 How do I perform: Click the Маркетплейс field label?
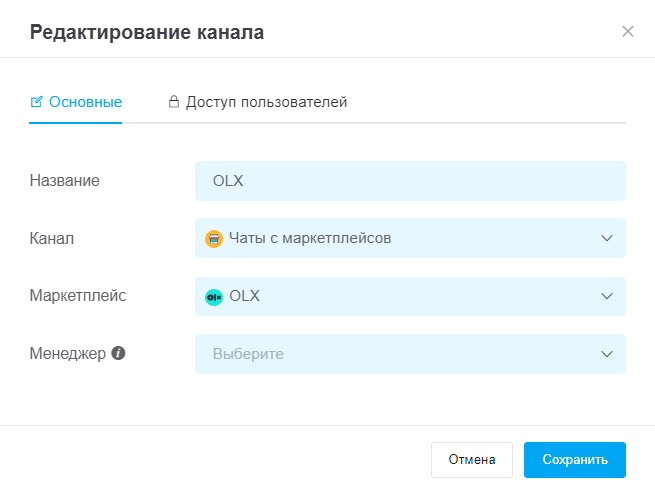[78, 296]
